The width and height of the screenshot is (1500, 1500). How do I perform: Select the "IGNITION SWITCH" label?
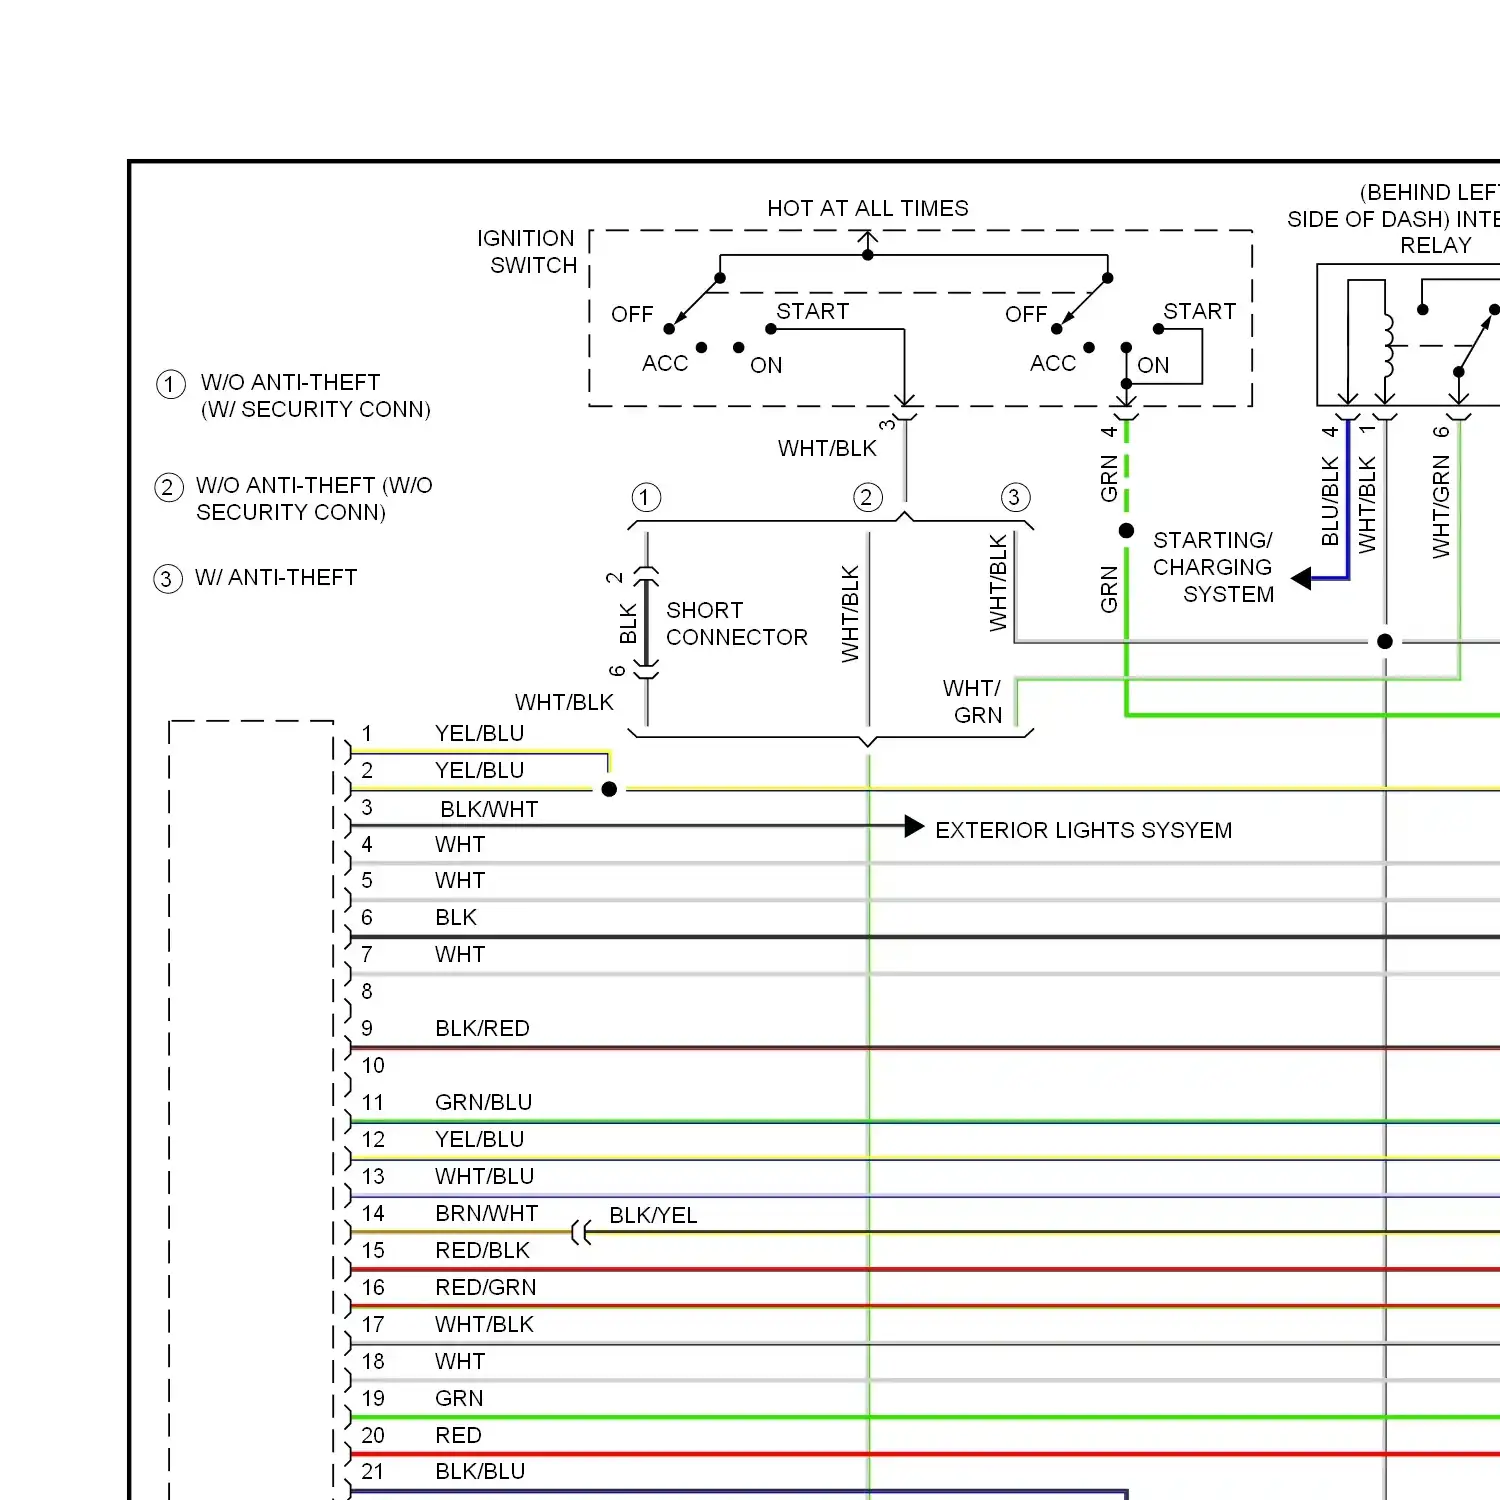527,252
